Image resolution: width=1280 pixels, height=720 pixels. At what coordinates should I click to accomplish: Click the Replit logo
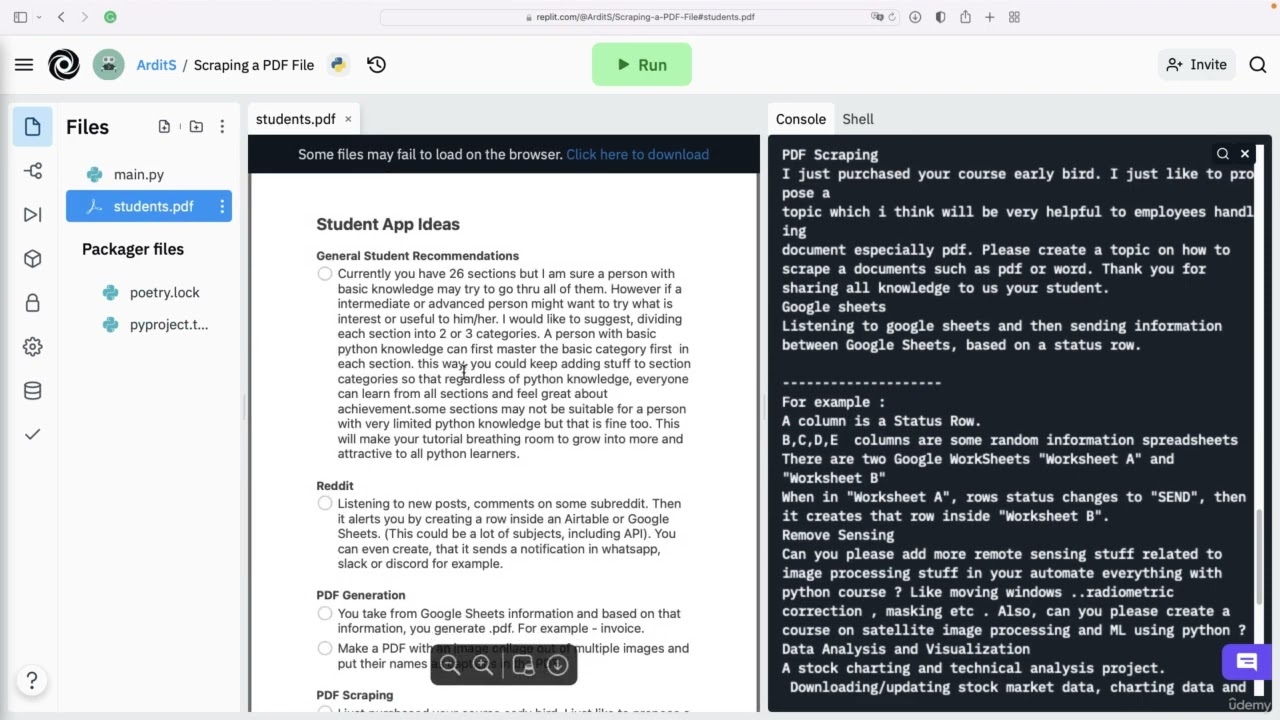point(64,65)
